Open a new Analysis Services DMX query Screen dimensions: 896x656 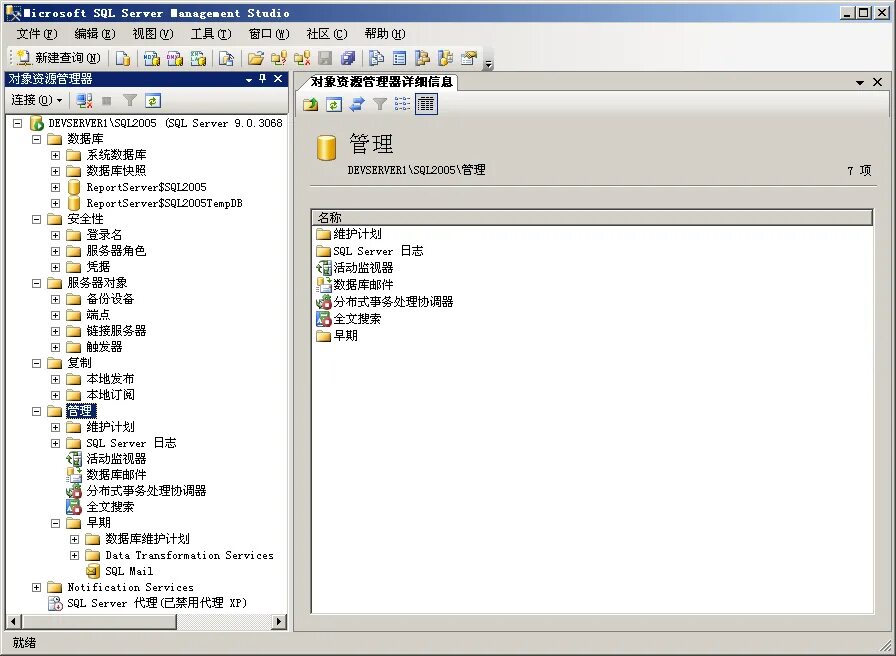click(x=175, y=58)
